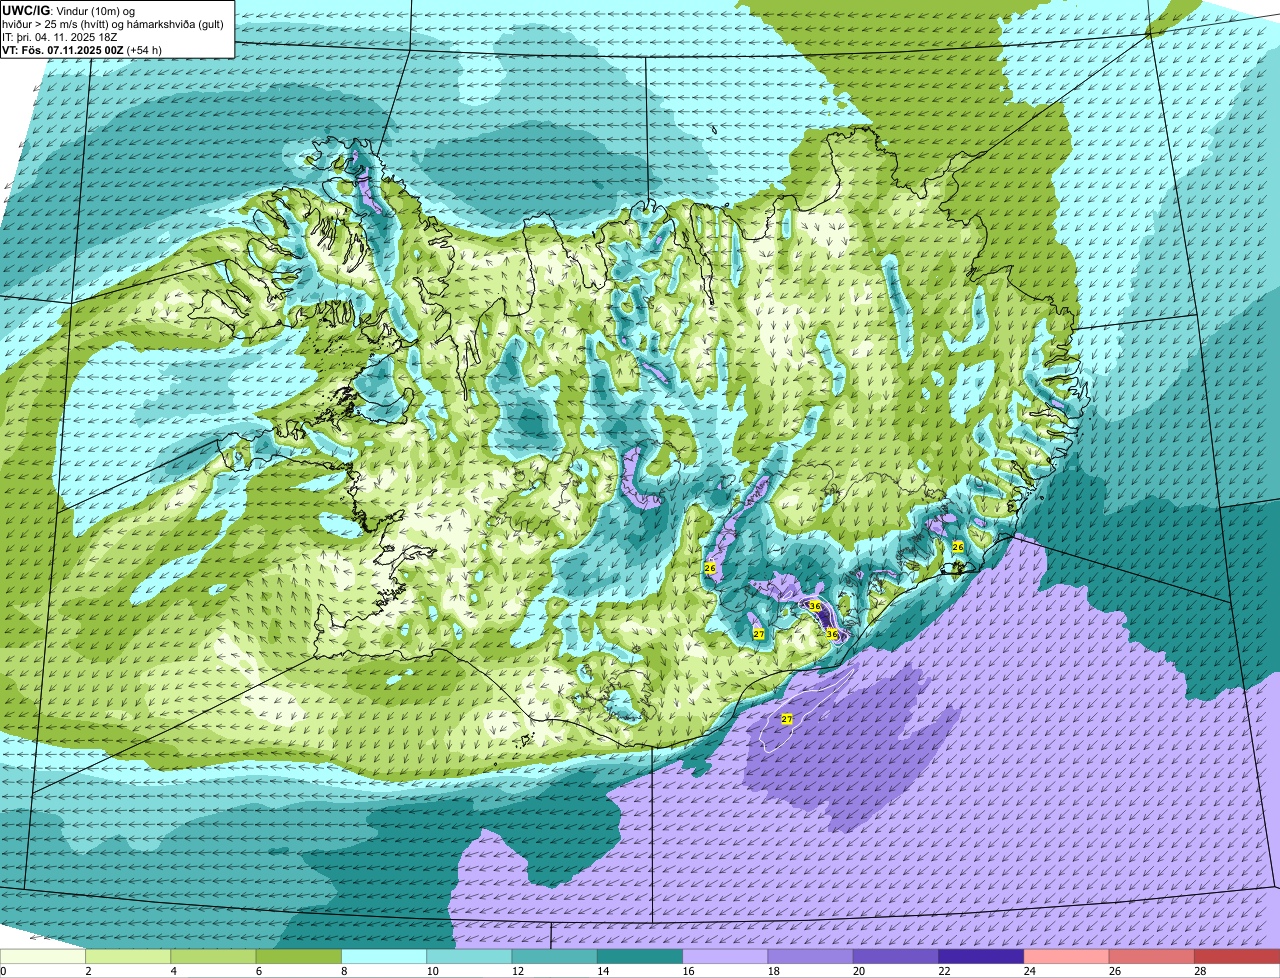Click the 10–12 m/s turquoise legend swatch
This screenshot has height=978, width=1280.
pyautogui.click(x=469, y=957)
